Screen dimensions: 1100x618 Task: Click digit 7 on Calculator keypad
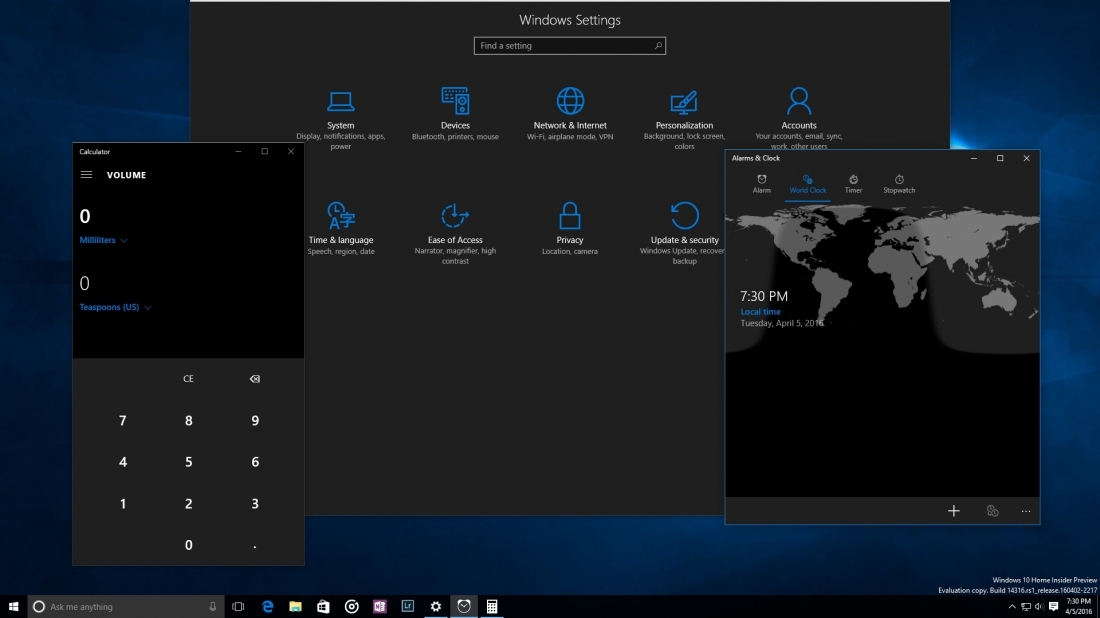[123, 420]
